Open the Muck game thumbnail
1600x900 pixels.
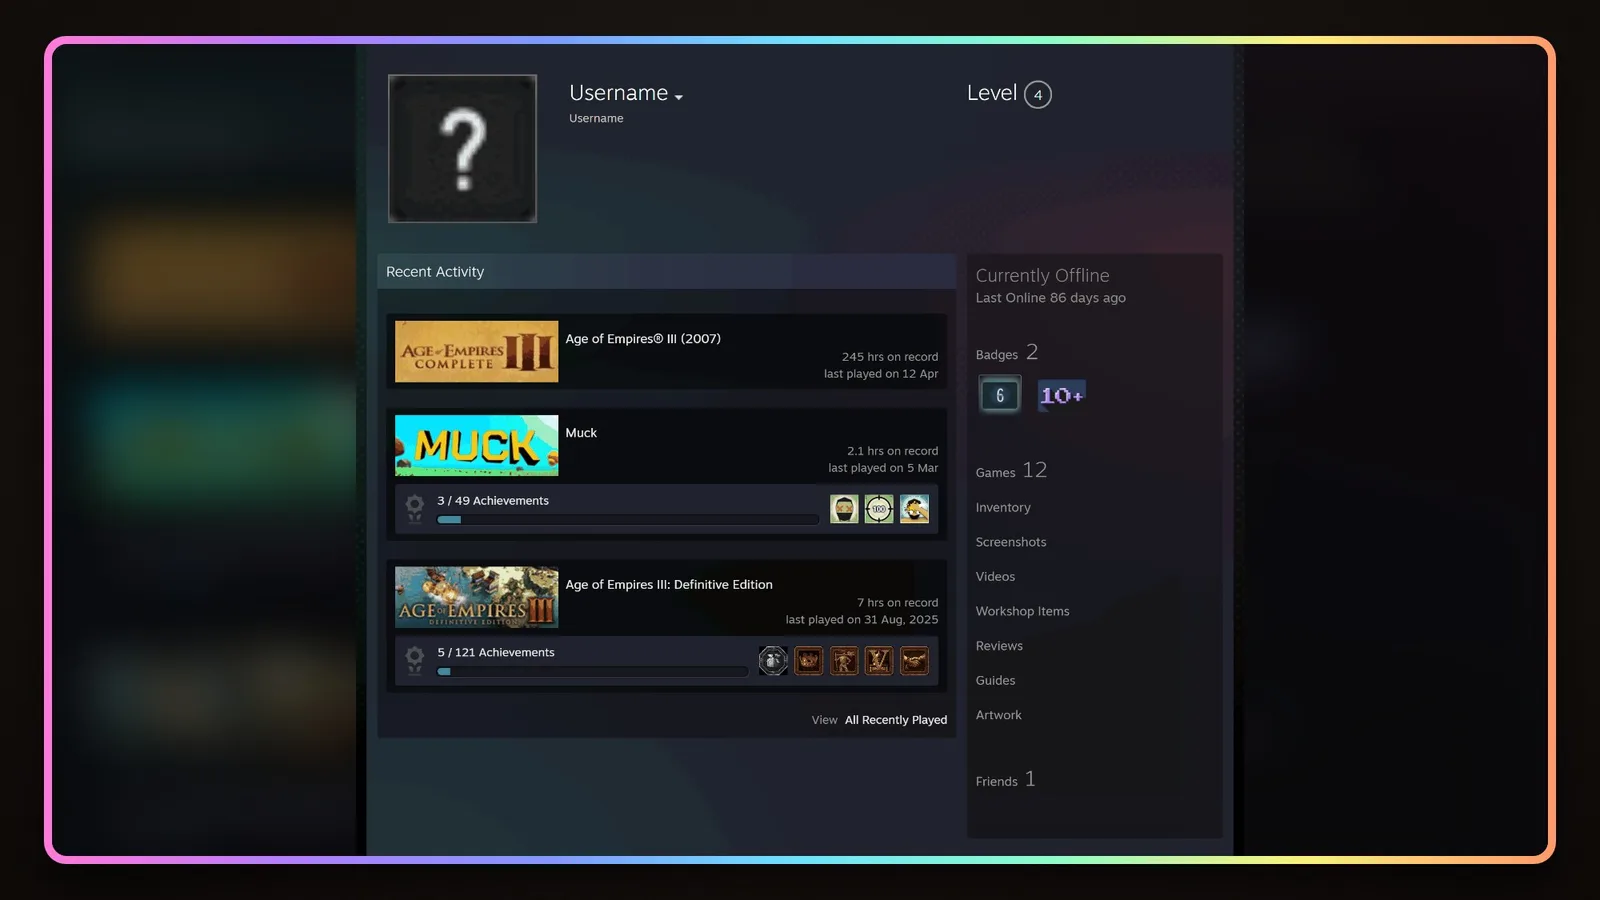476,445
